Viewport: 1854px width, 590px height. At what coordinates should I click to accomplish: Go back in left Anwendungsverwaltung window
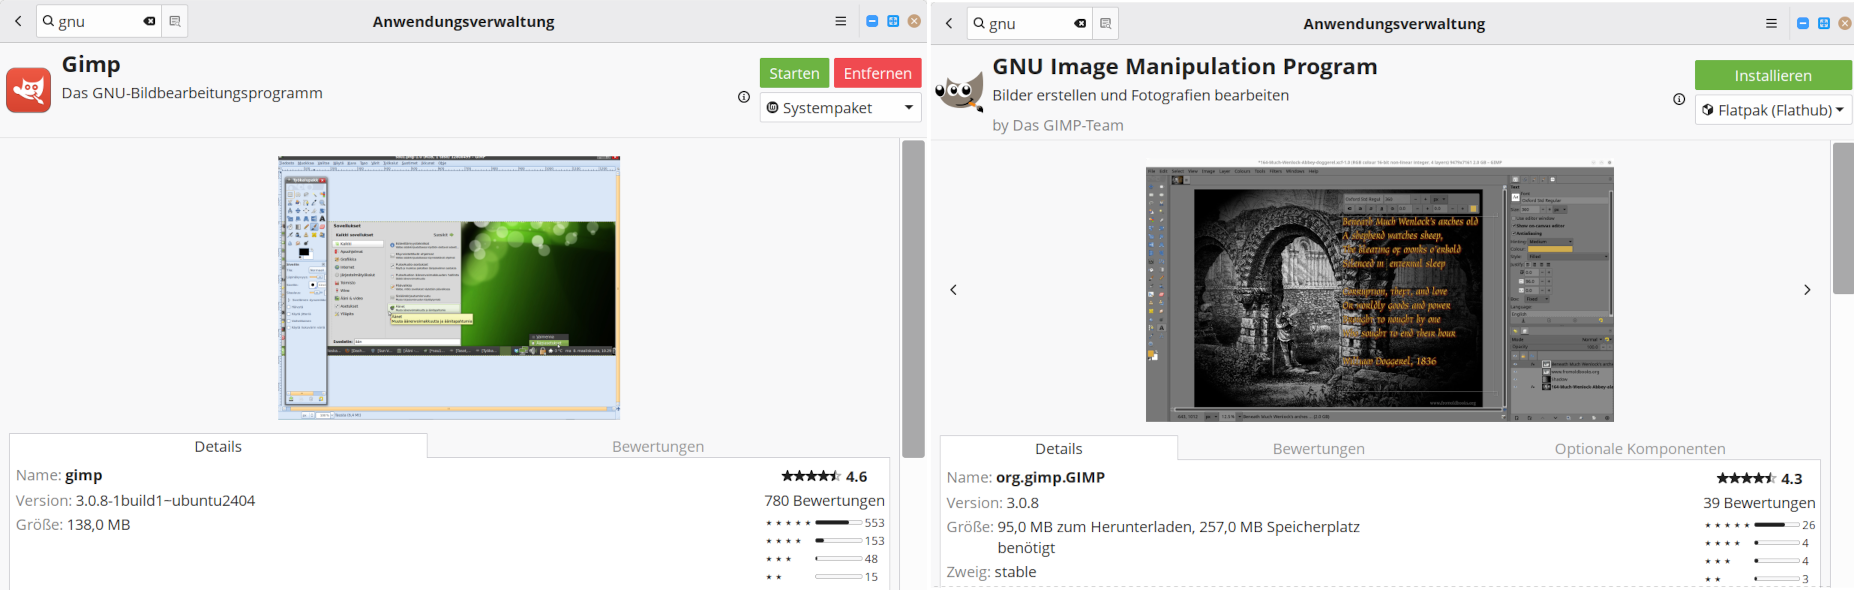[18, 21]
